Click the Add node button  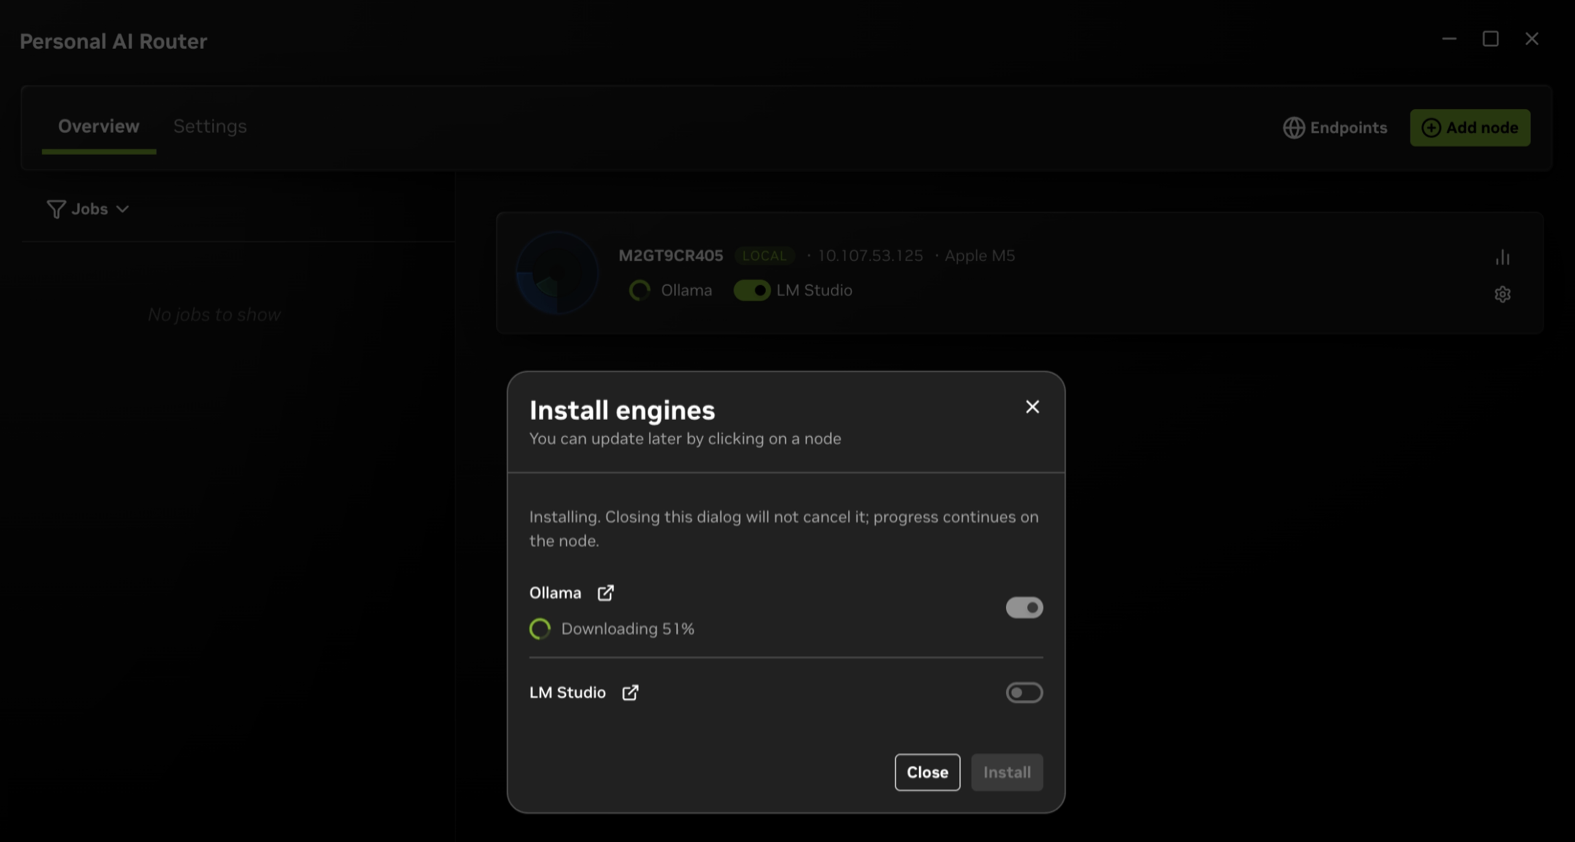click(1470, 127)
